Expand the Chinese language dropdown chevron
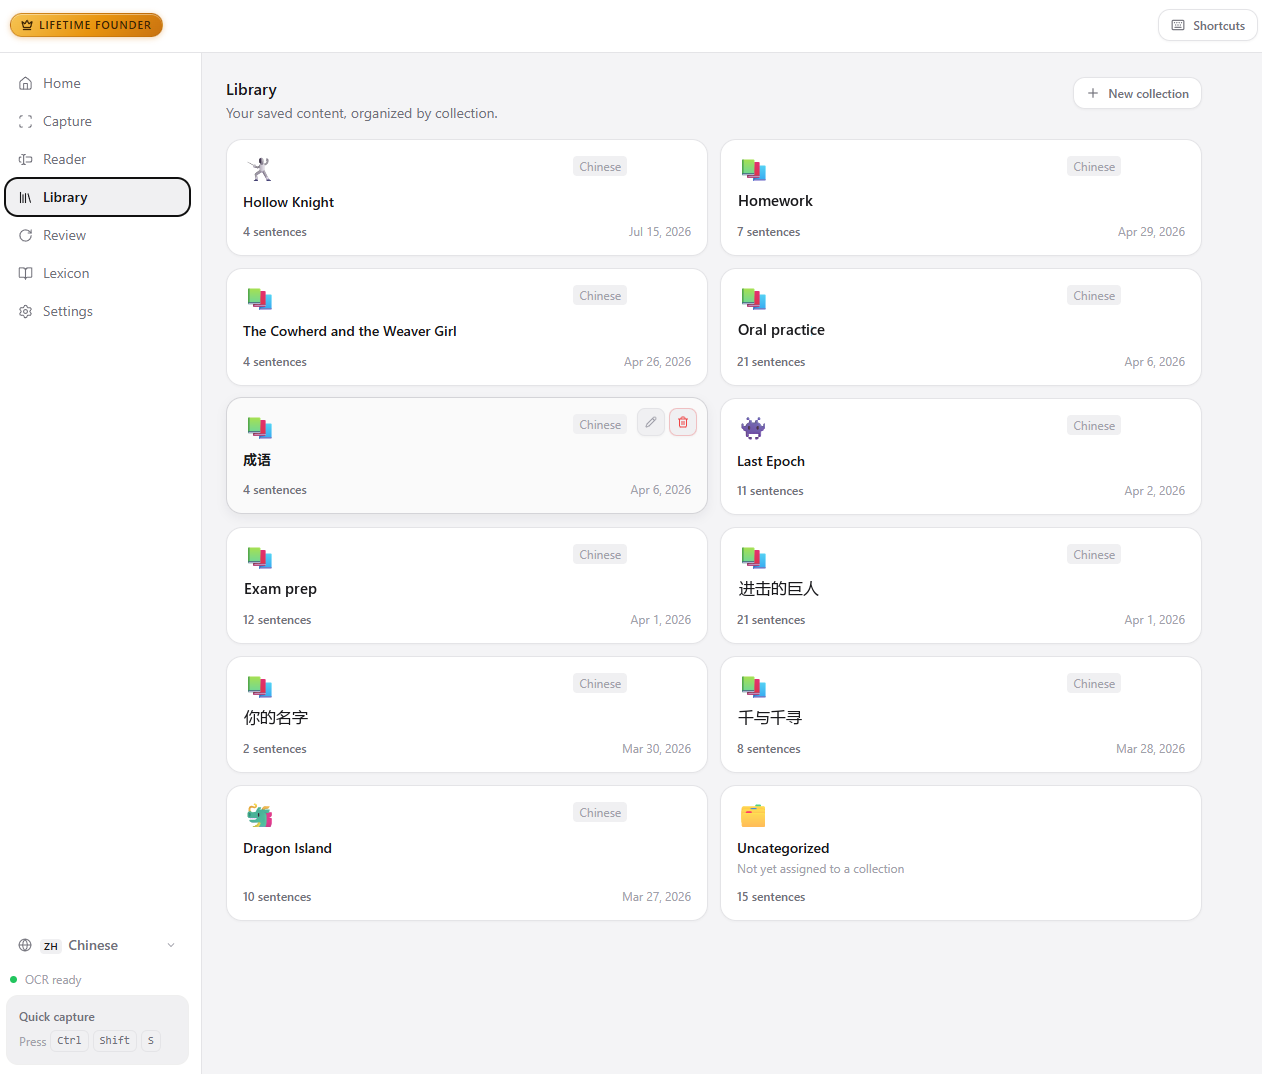The image size is (1262, 1074). (171, 945)
